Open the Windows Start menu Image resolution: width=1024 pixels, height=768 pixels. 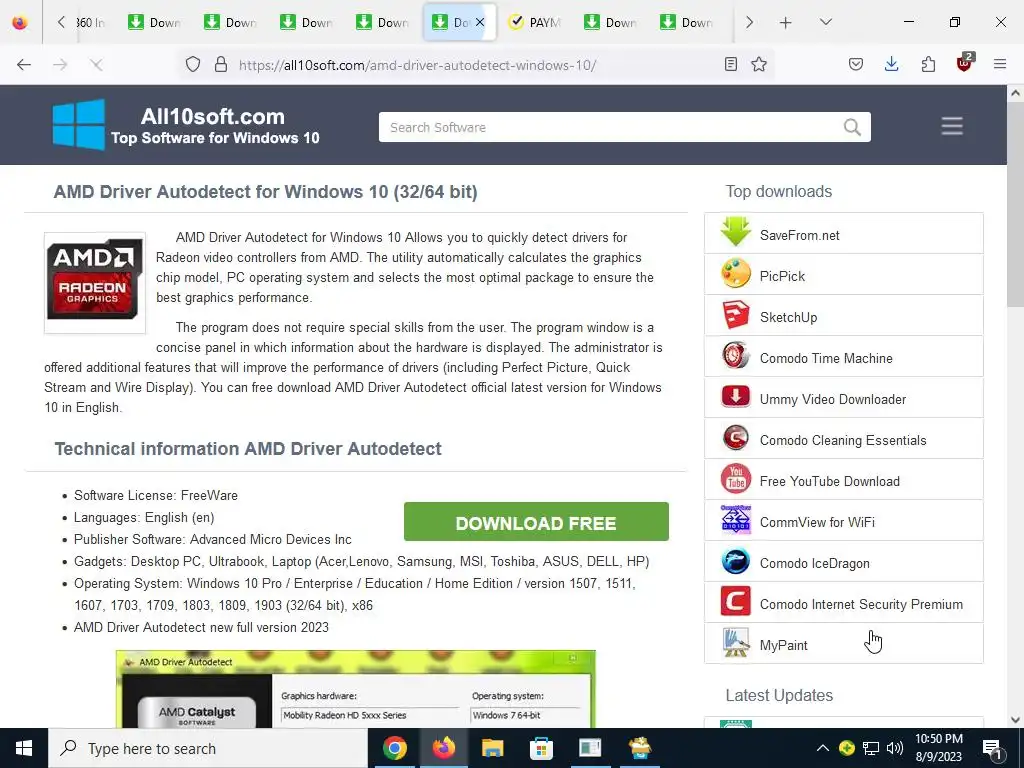point(24,748)
